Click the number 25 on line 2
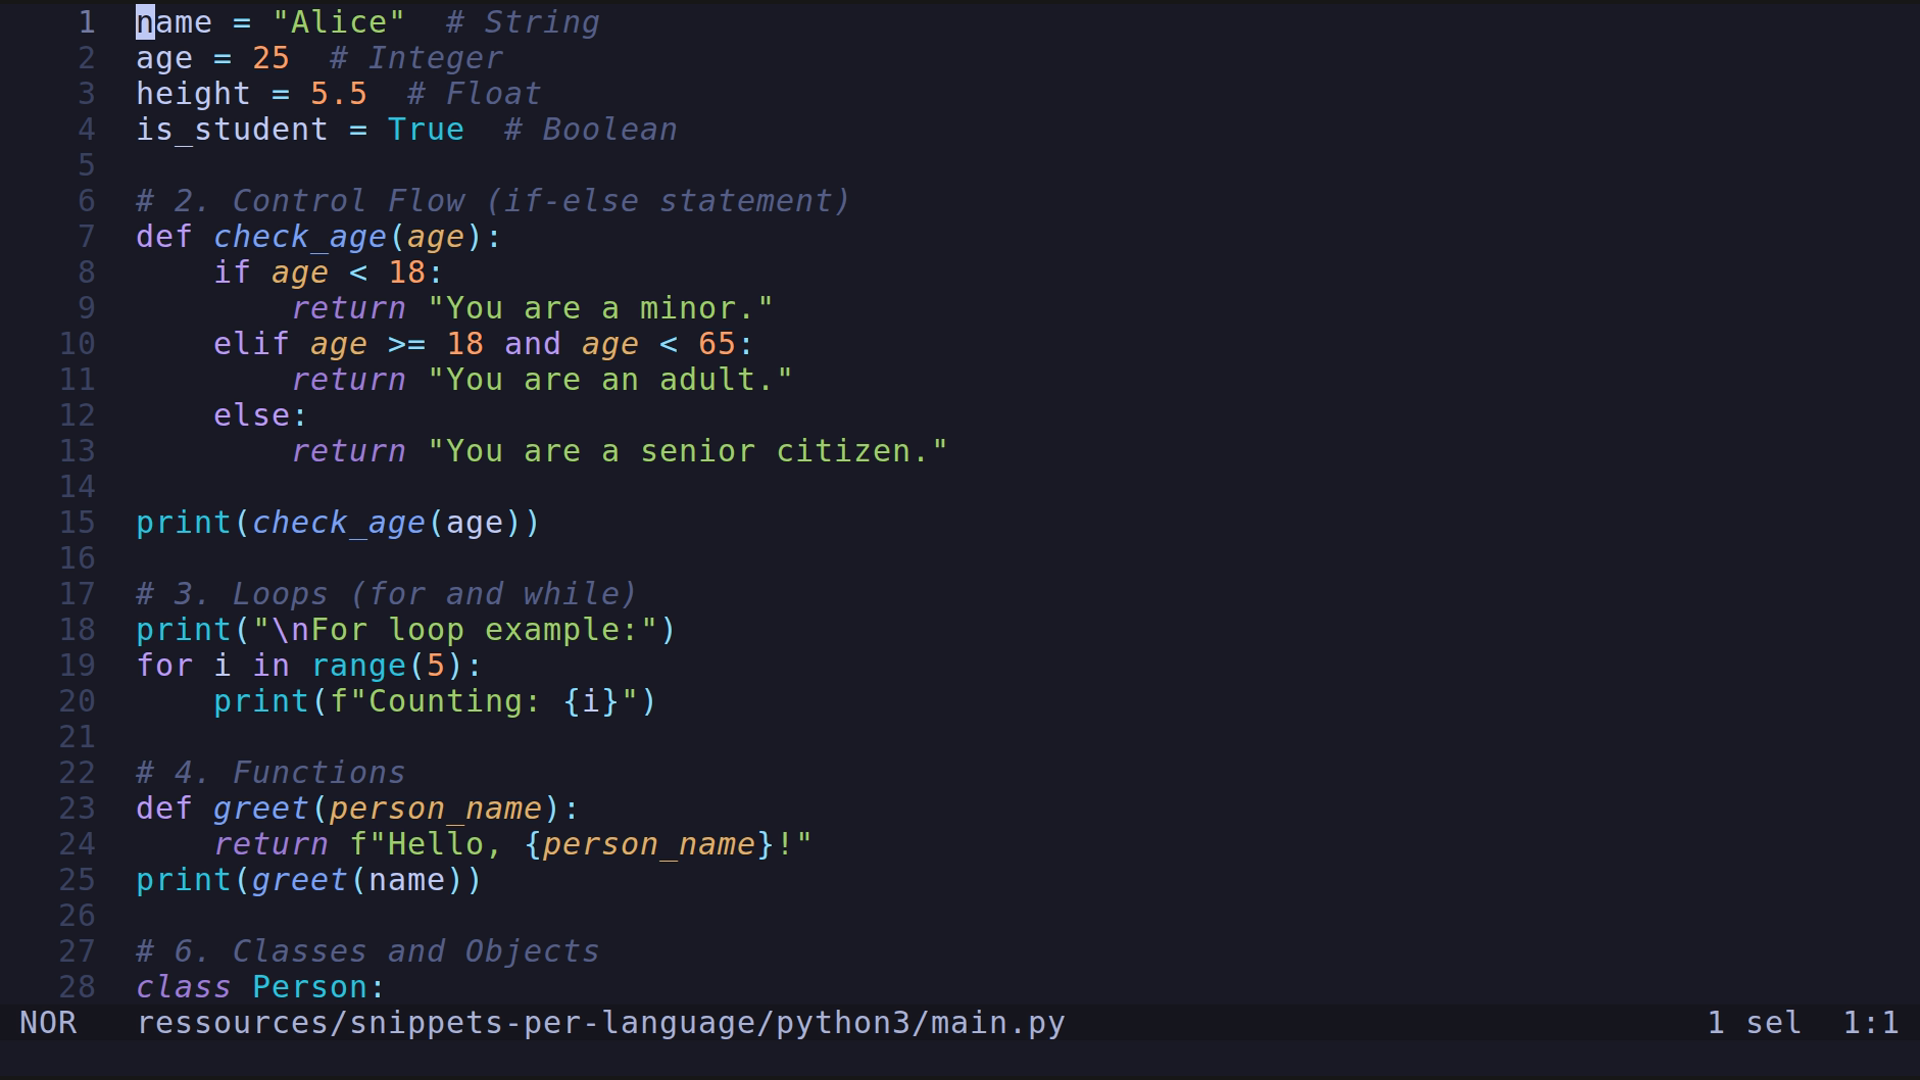Viewport: 1920px width, 1080px height. [272, 57]
